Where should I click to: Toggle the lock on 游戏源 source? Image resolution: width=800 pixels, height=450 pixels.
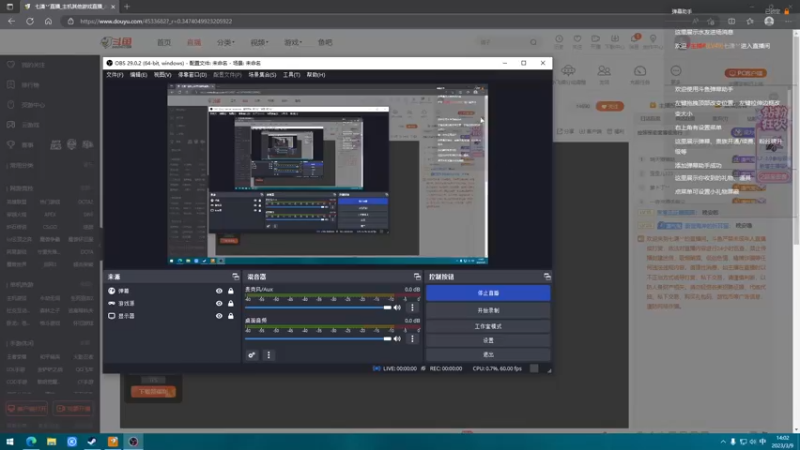pyautogui.click(x=231, y=304)
